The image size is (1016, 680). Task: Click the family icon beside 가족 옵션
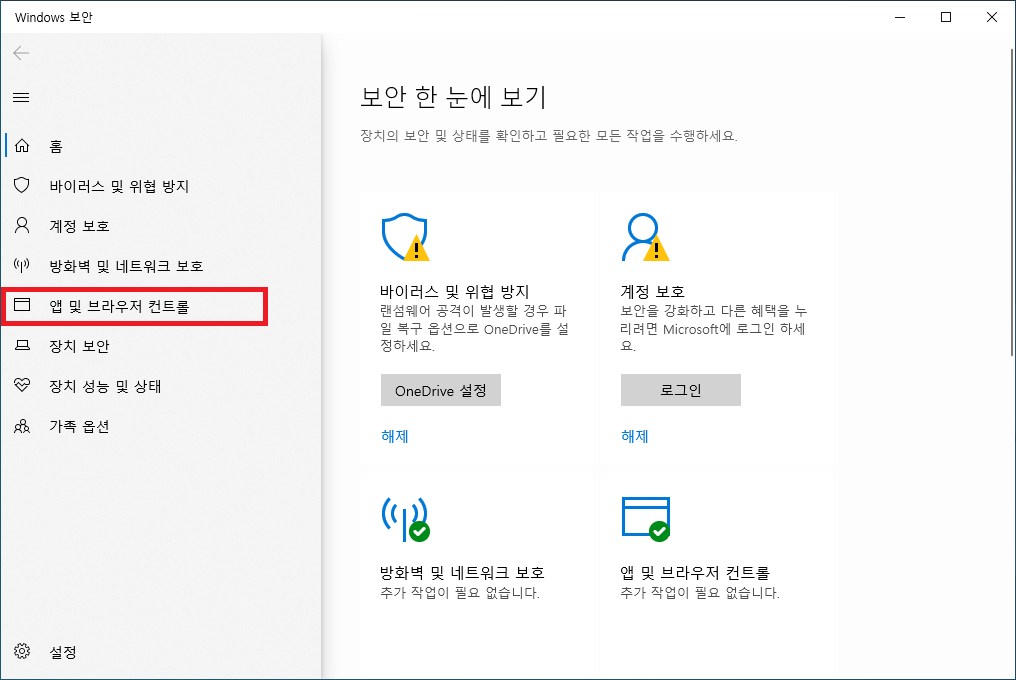(x=22, y=426)
